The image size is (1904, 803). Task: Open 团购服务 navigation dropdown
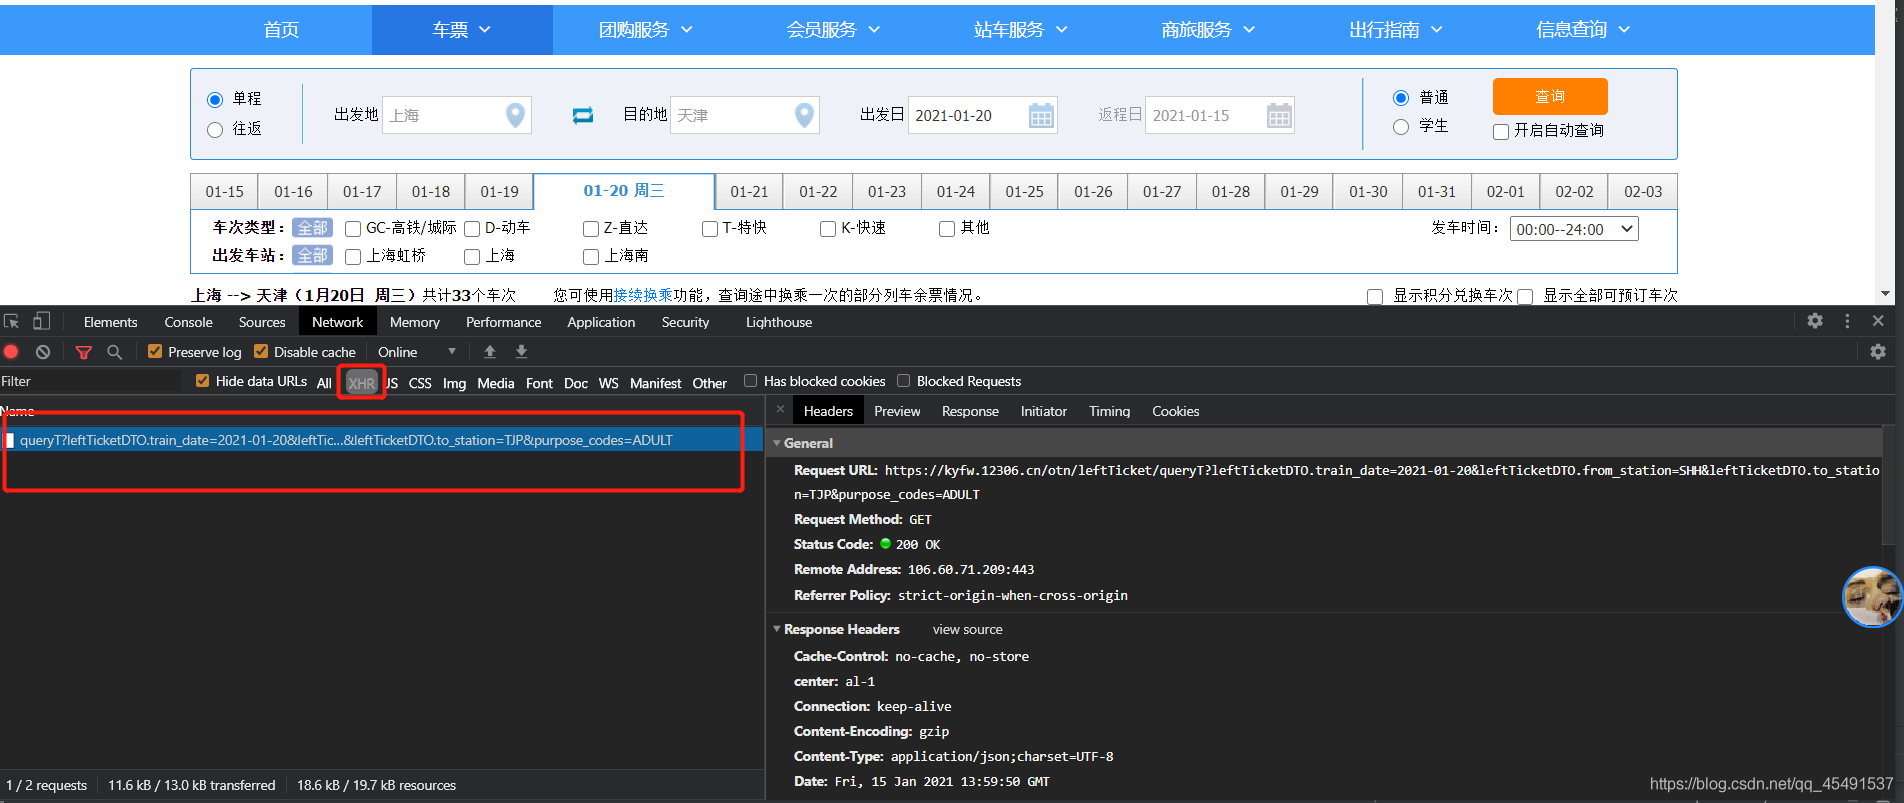(x=646, y=30)
